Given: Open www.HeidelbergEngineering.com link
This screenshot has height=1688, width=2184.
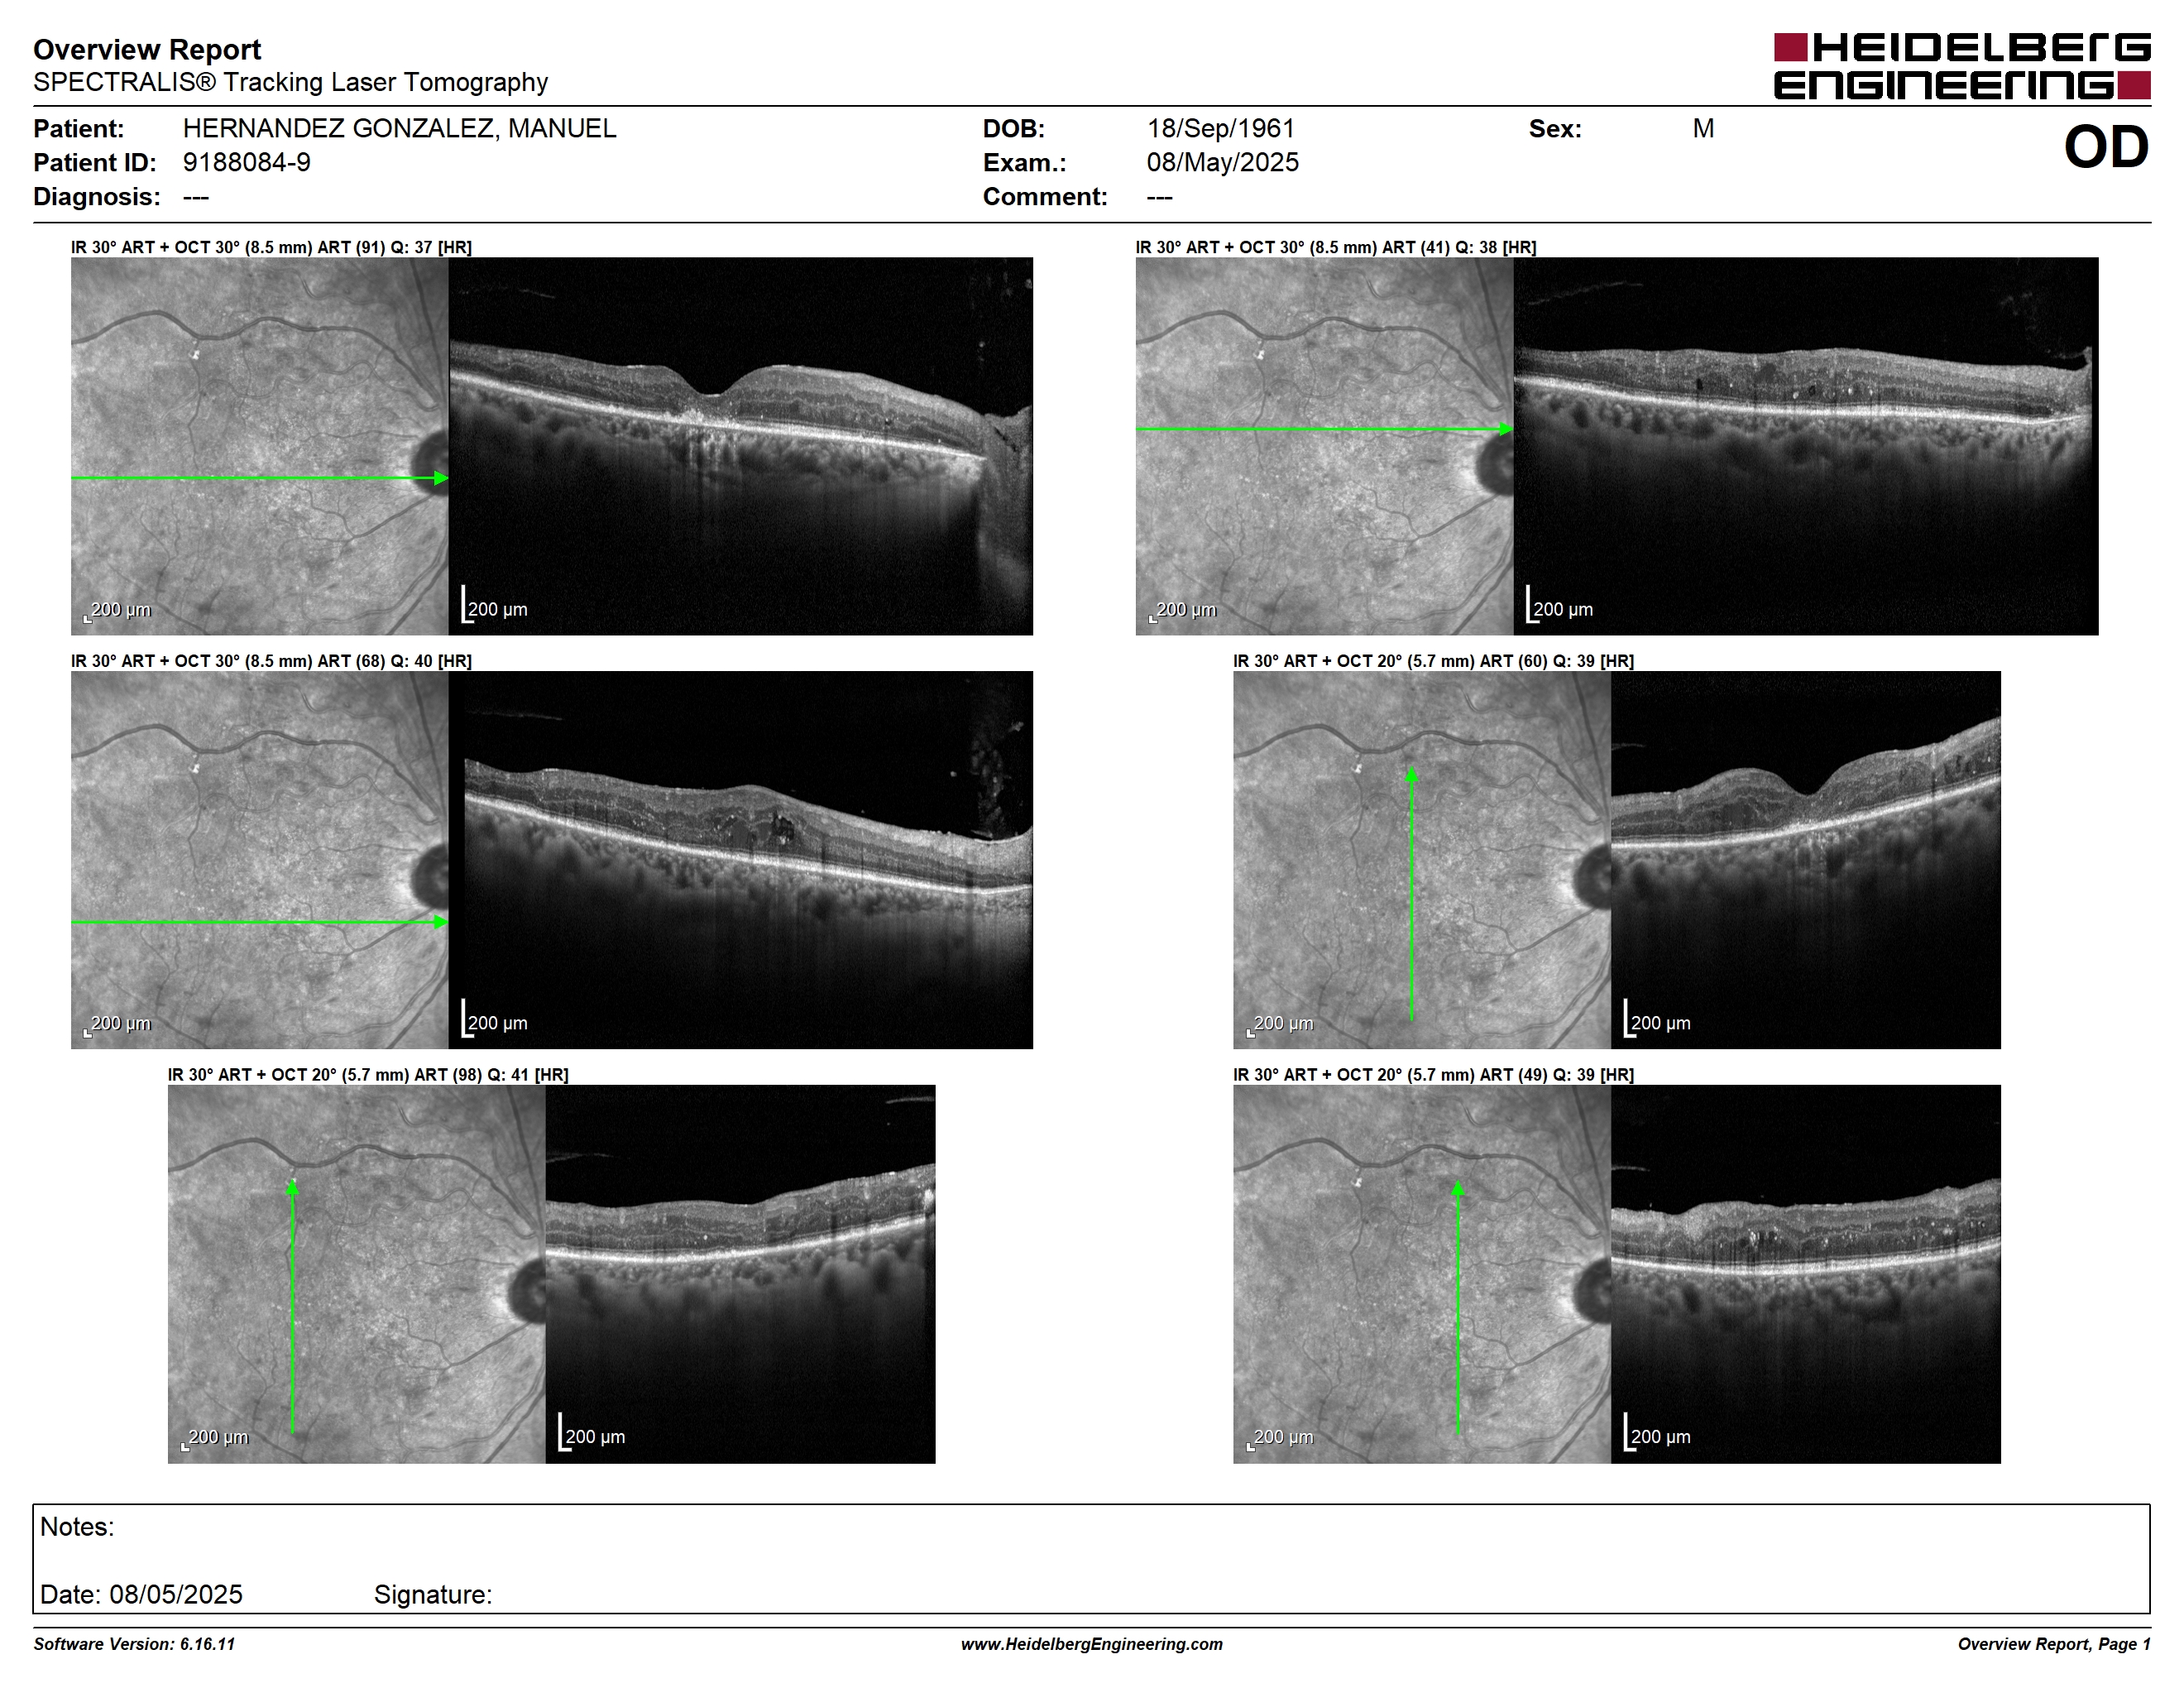Looking at the screenshot, I should point(1091,1644).
